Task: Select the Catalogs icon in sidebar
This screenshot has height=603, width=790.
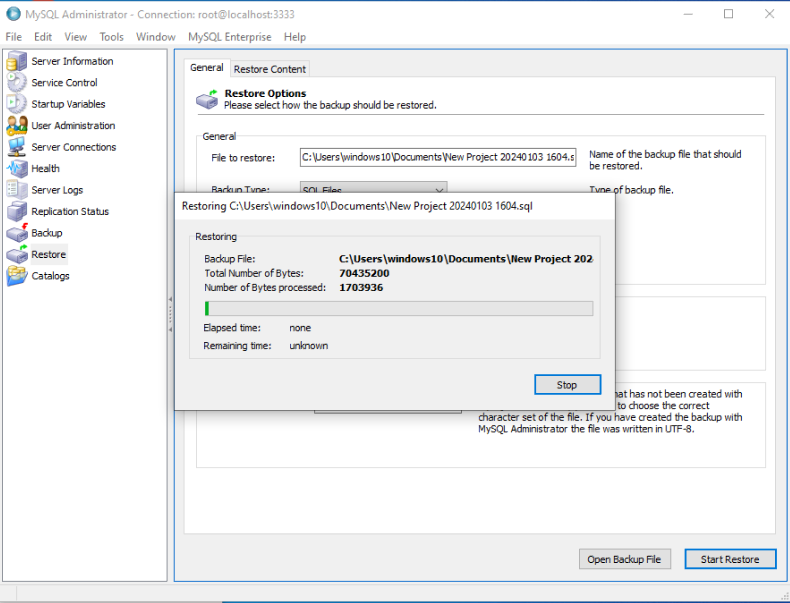Action: click(17, 276)
